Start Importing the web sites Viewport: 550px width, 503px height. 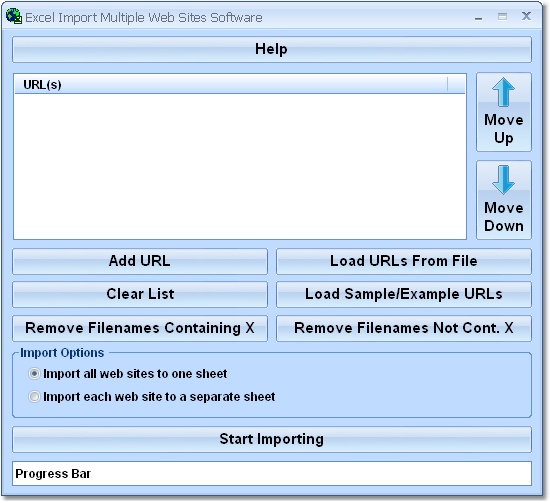click(x=272, y=439)
